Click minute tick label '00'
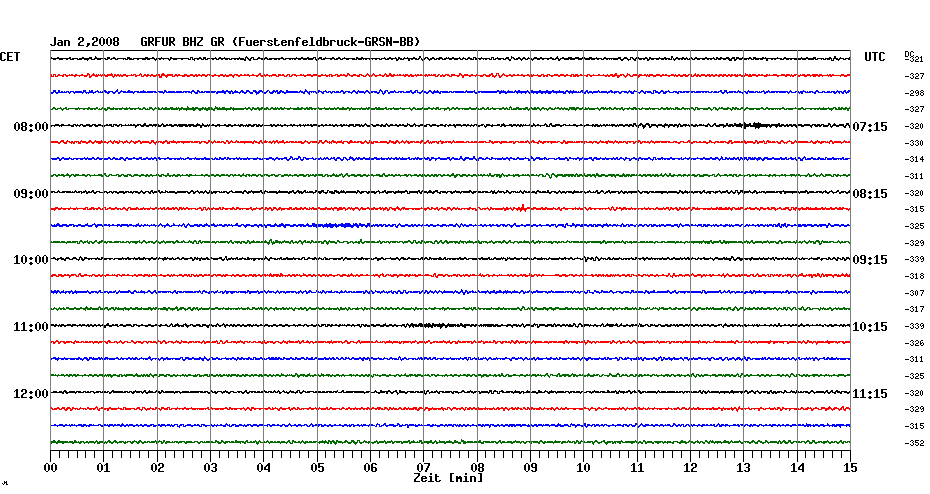 [x=50, y=468]
